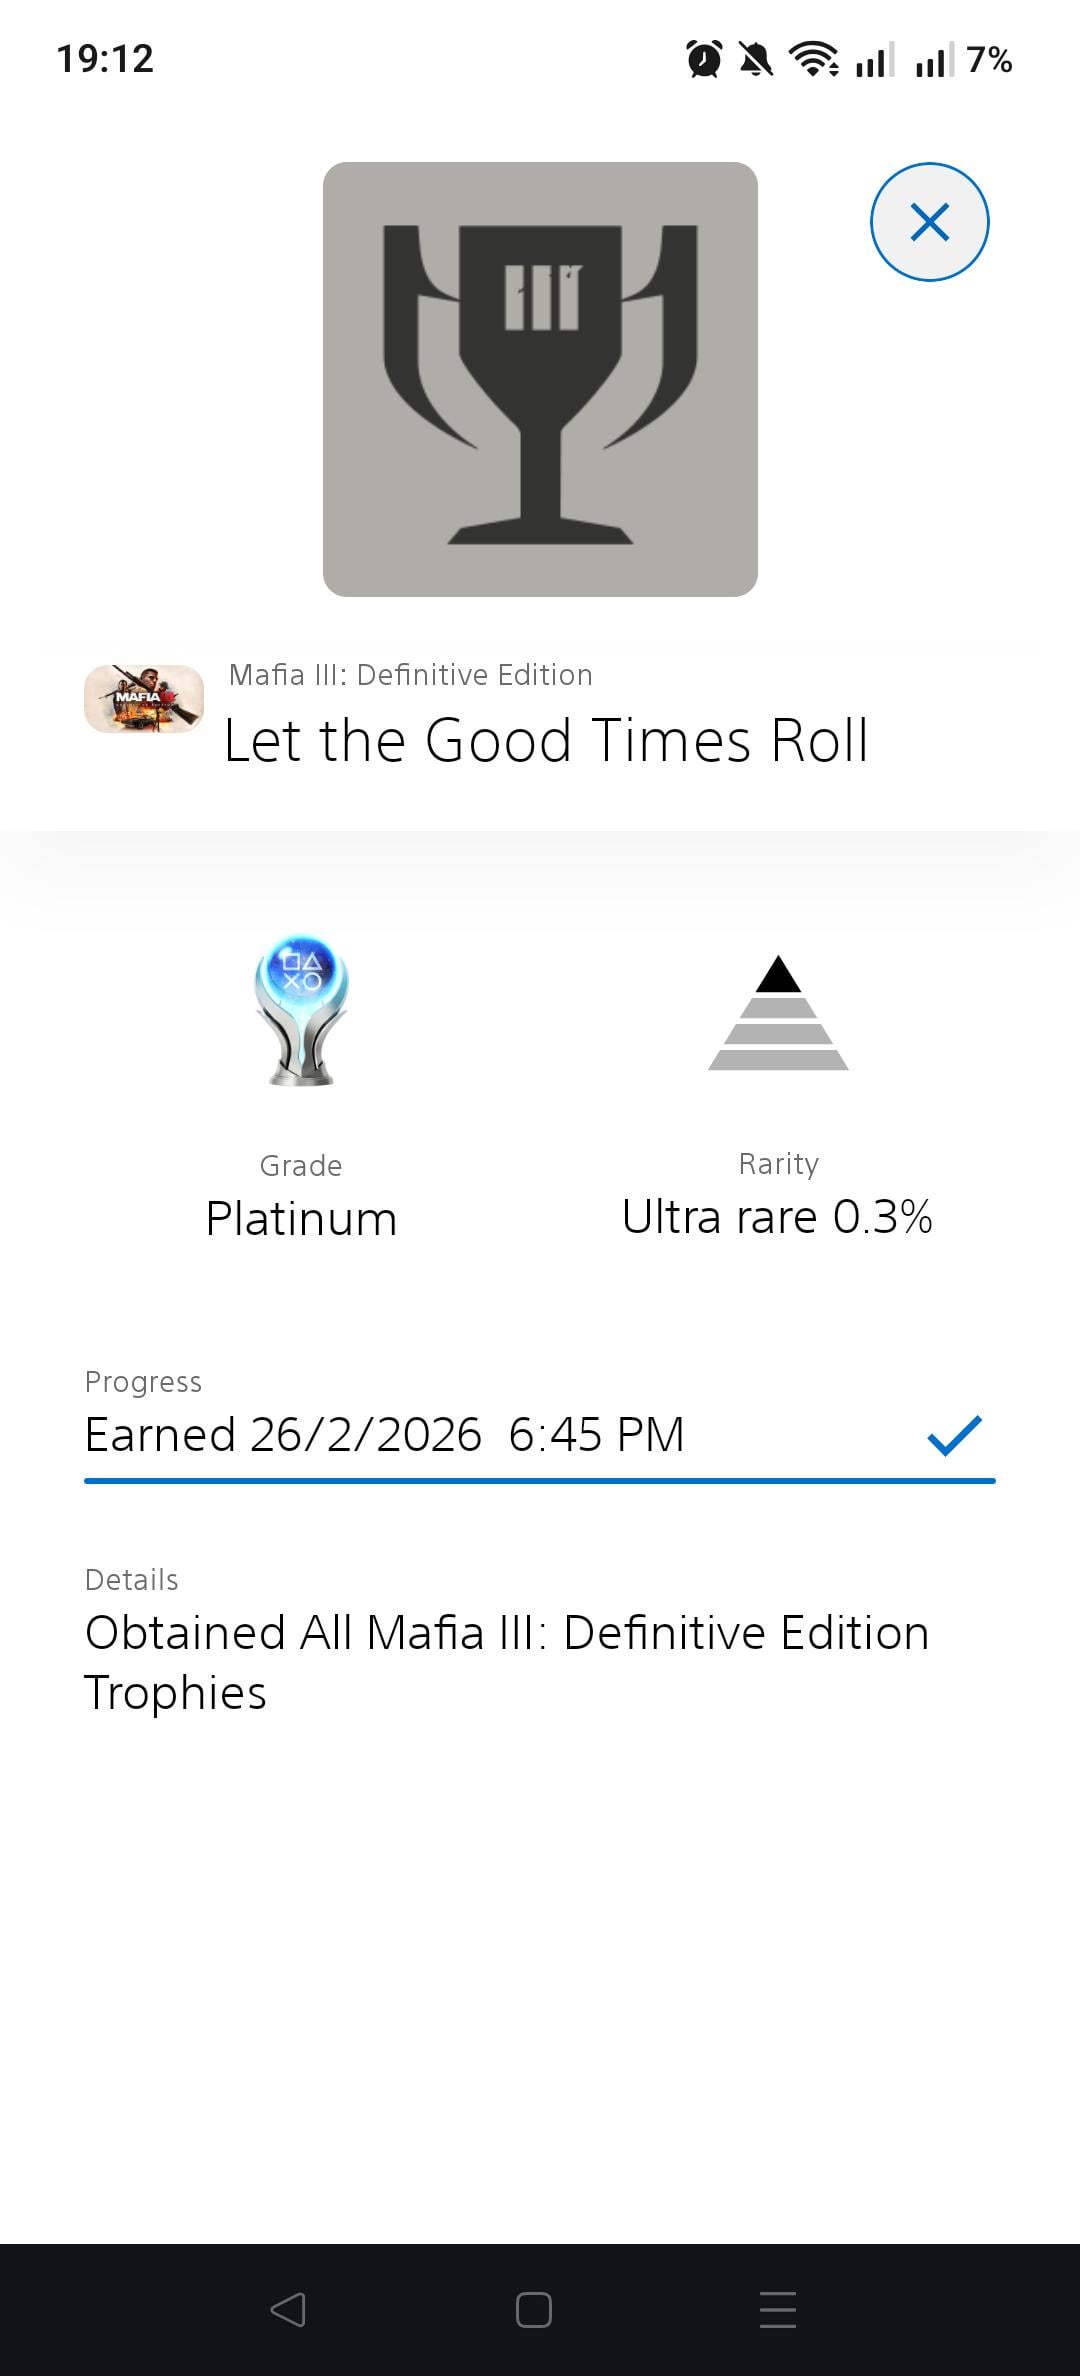Tap the muted notifications bell icon
1080x2376 pixels.
point(756,60)
